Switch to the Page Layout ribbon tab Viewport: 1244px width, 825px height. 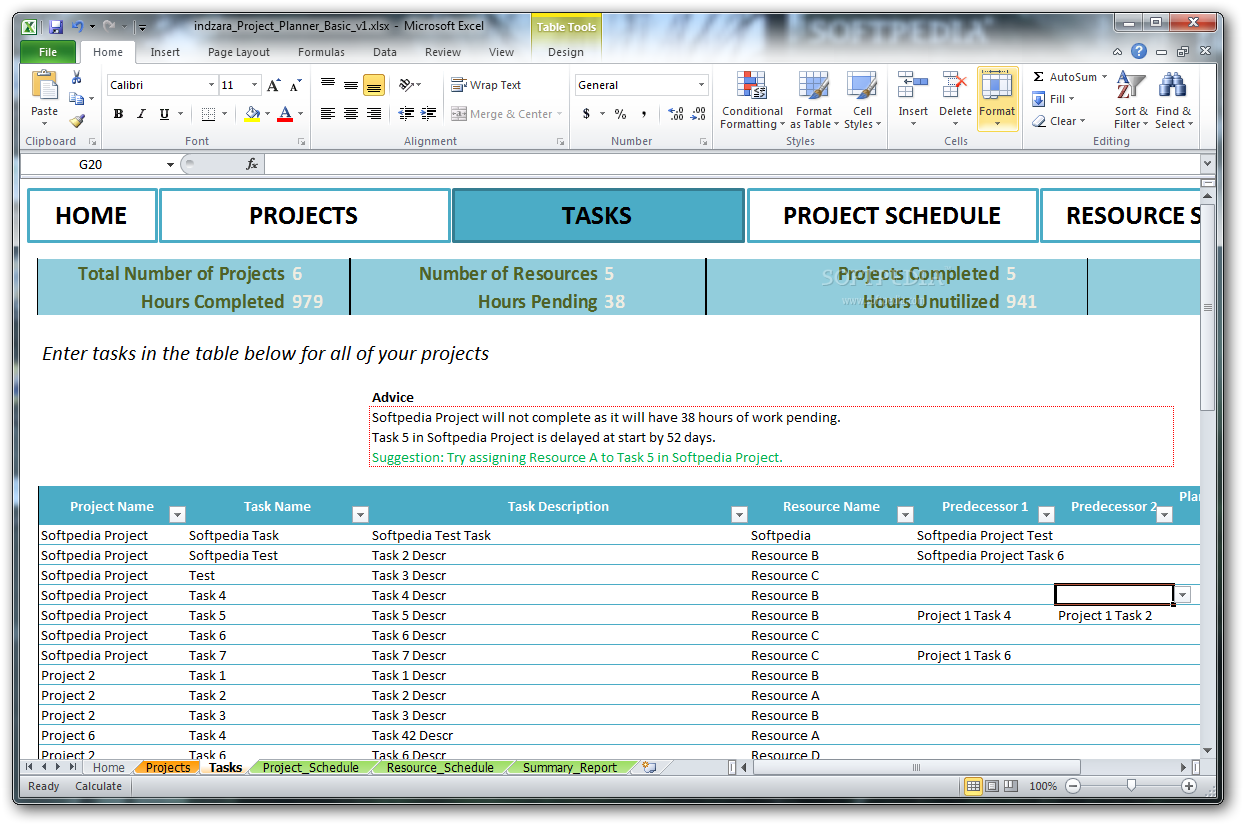point(239,52)
